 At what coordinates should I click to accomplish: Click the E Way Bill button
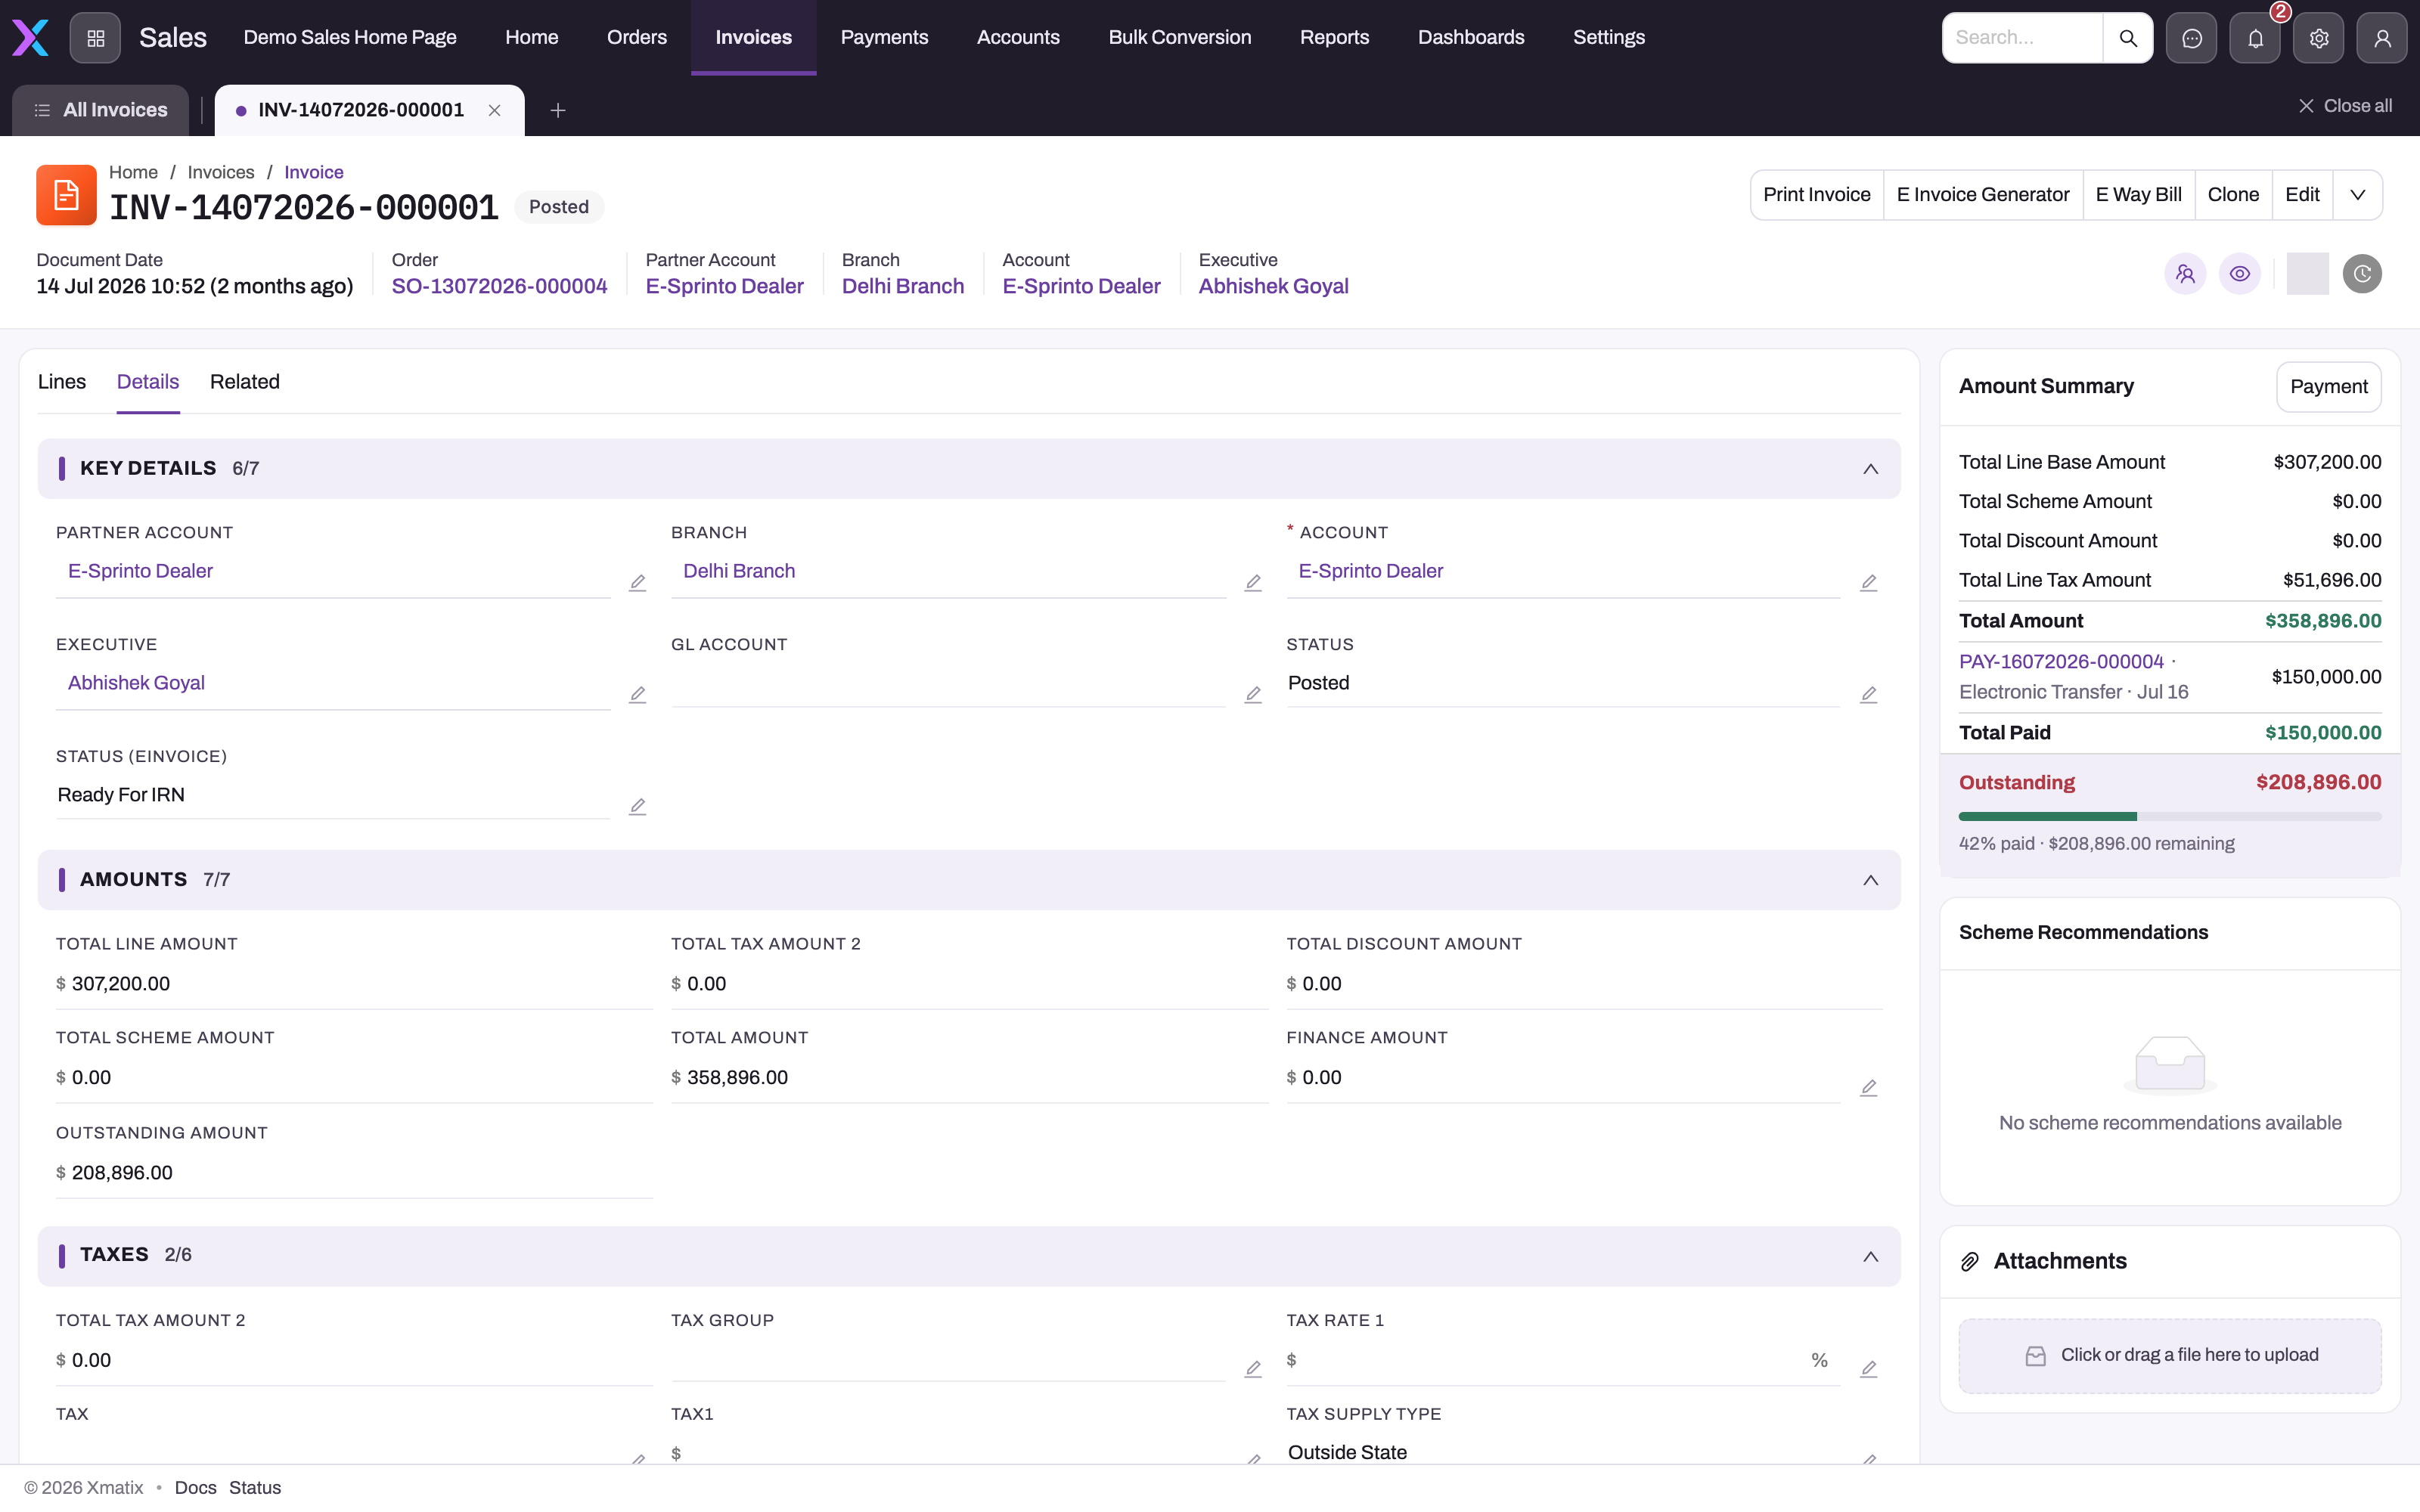click(x=2138, y=195)
